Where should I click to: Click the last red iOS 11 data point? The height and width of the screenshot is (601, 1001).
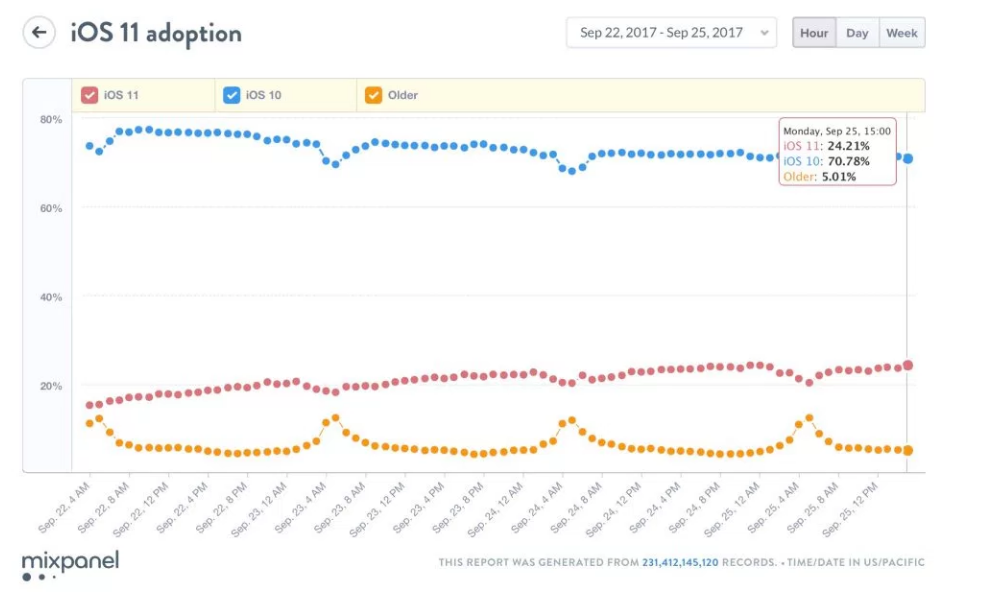click(x=908, y=365)
